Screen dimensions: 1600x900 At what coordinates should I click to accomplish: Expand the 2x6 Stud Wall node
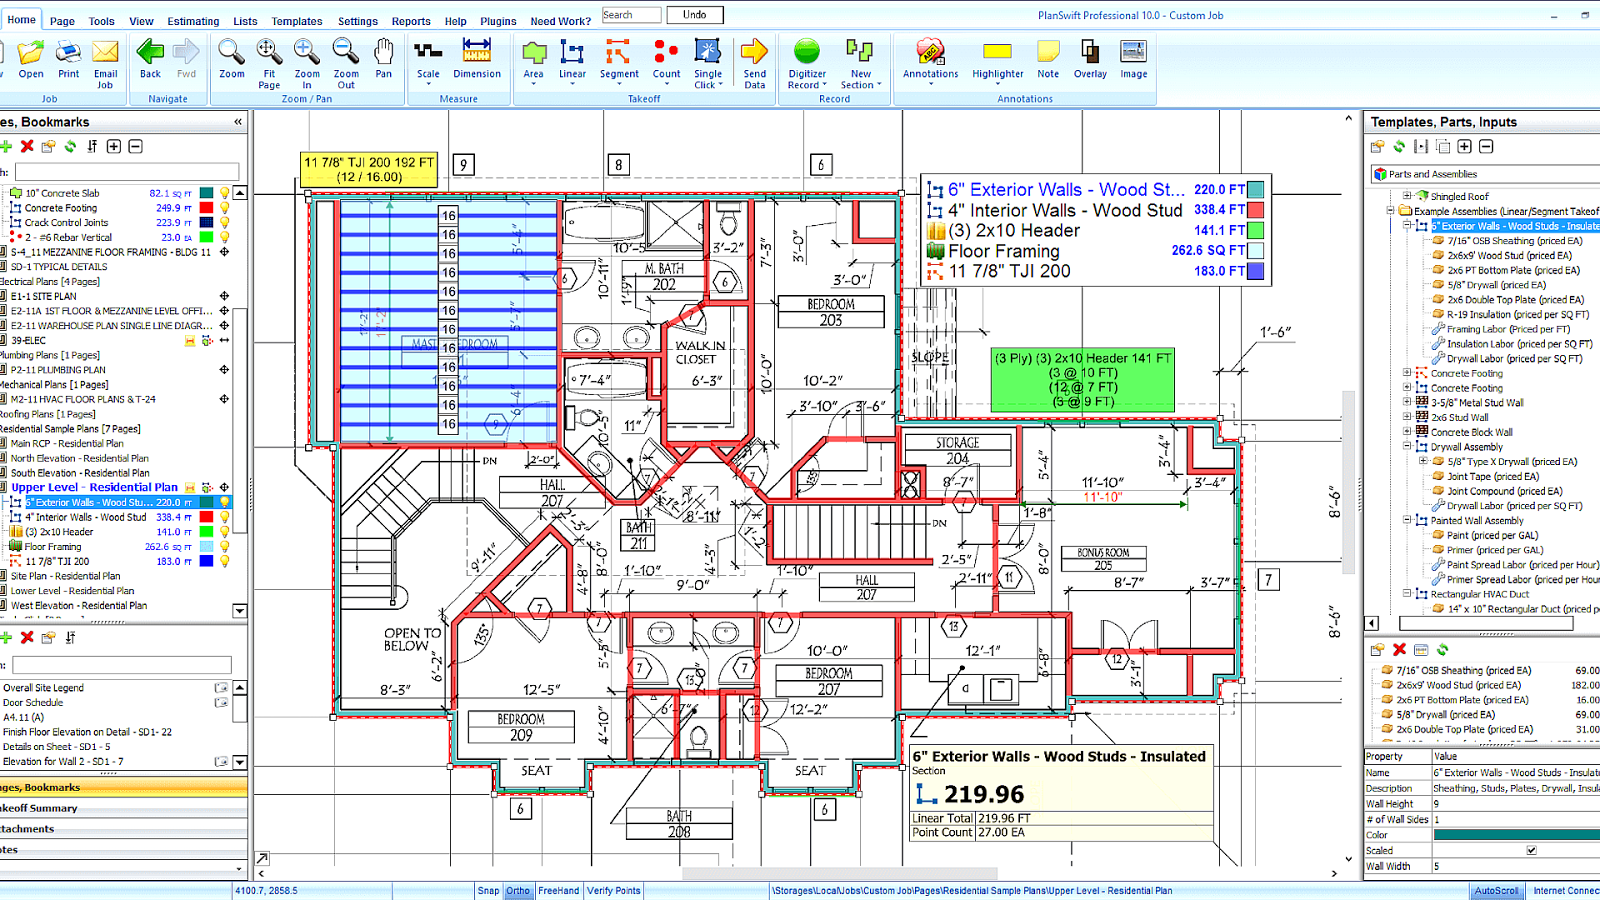pos(1407,417)
